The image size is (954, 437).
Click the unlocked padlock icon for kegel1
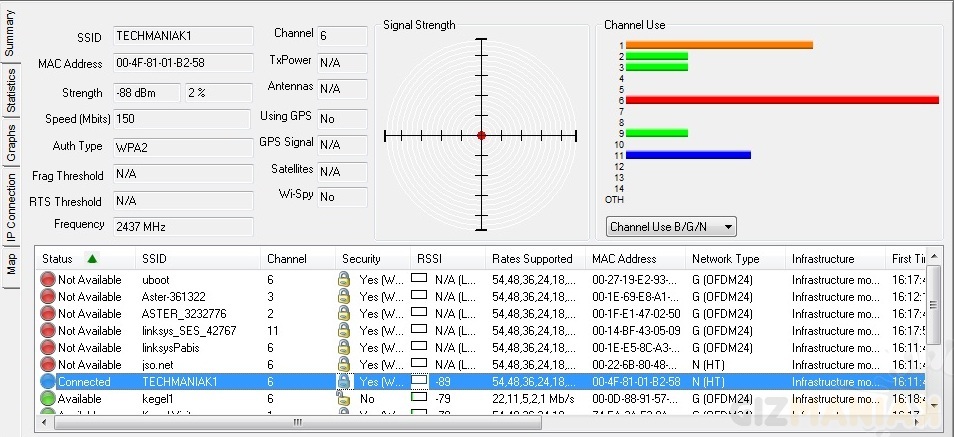click(343, 398)
